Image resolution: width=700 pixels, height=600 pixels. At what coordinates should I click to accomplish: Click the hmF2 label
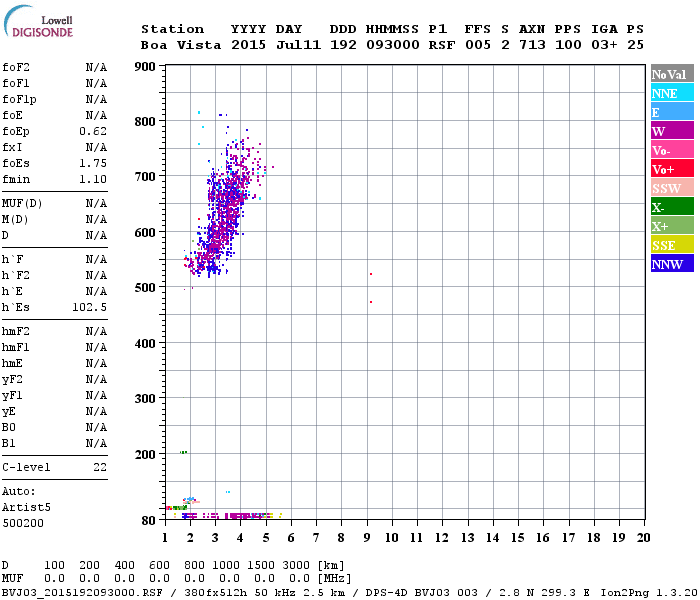pos(16,331)
